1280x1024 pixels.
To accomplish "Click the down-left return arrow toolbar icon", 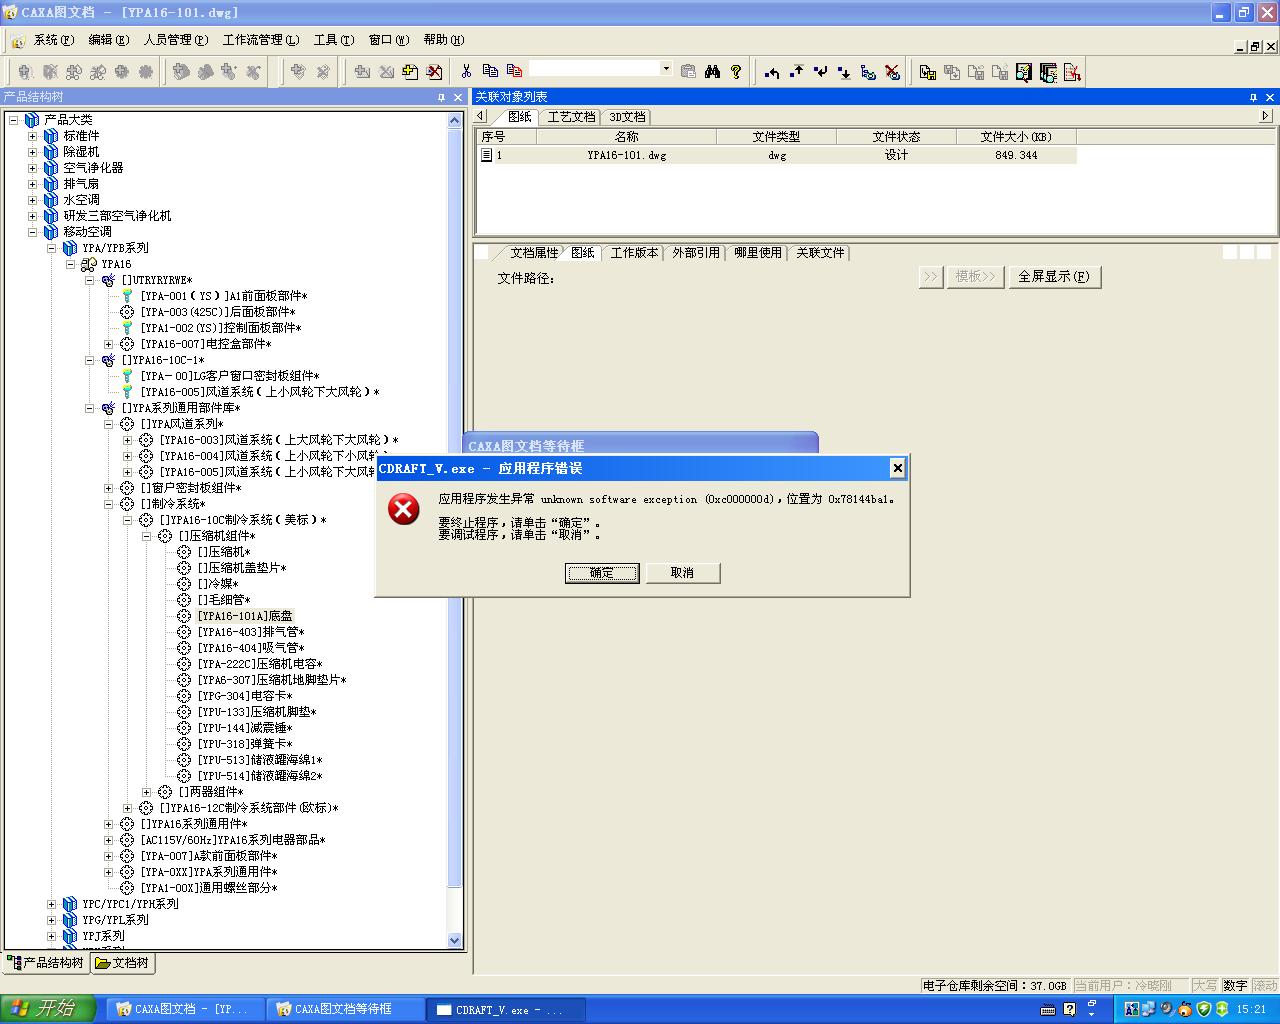I will pyautogui.click(x=820, y=72).
